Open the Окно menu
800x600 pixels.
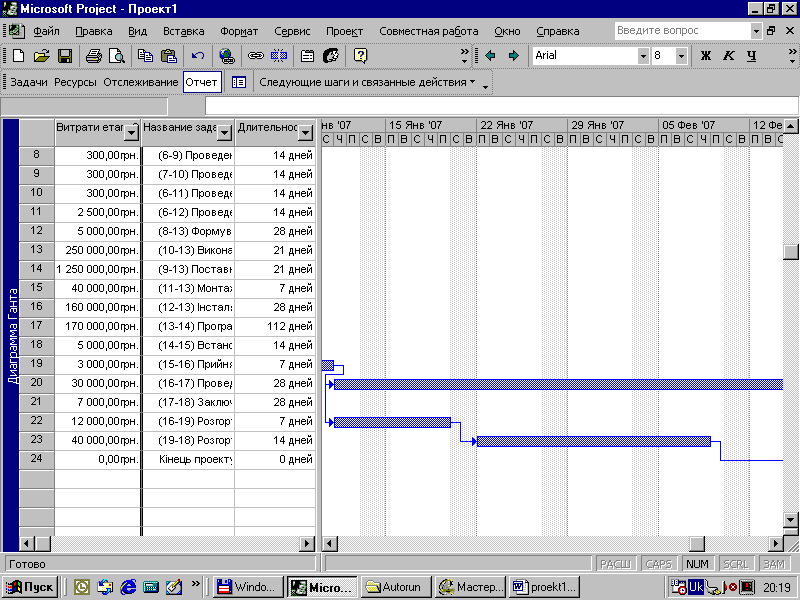pyautogui.click(x=507, y=31)
